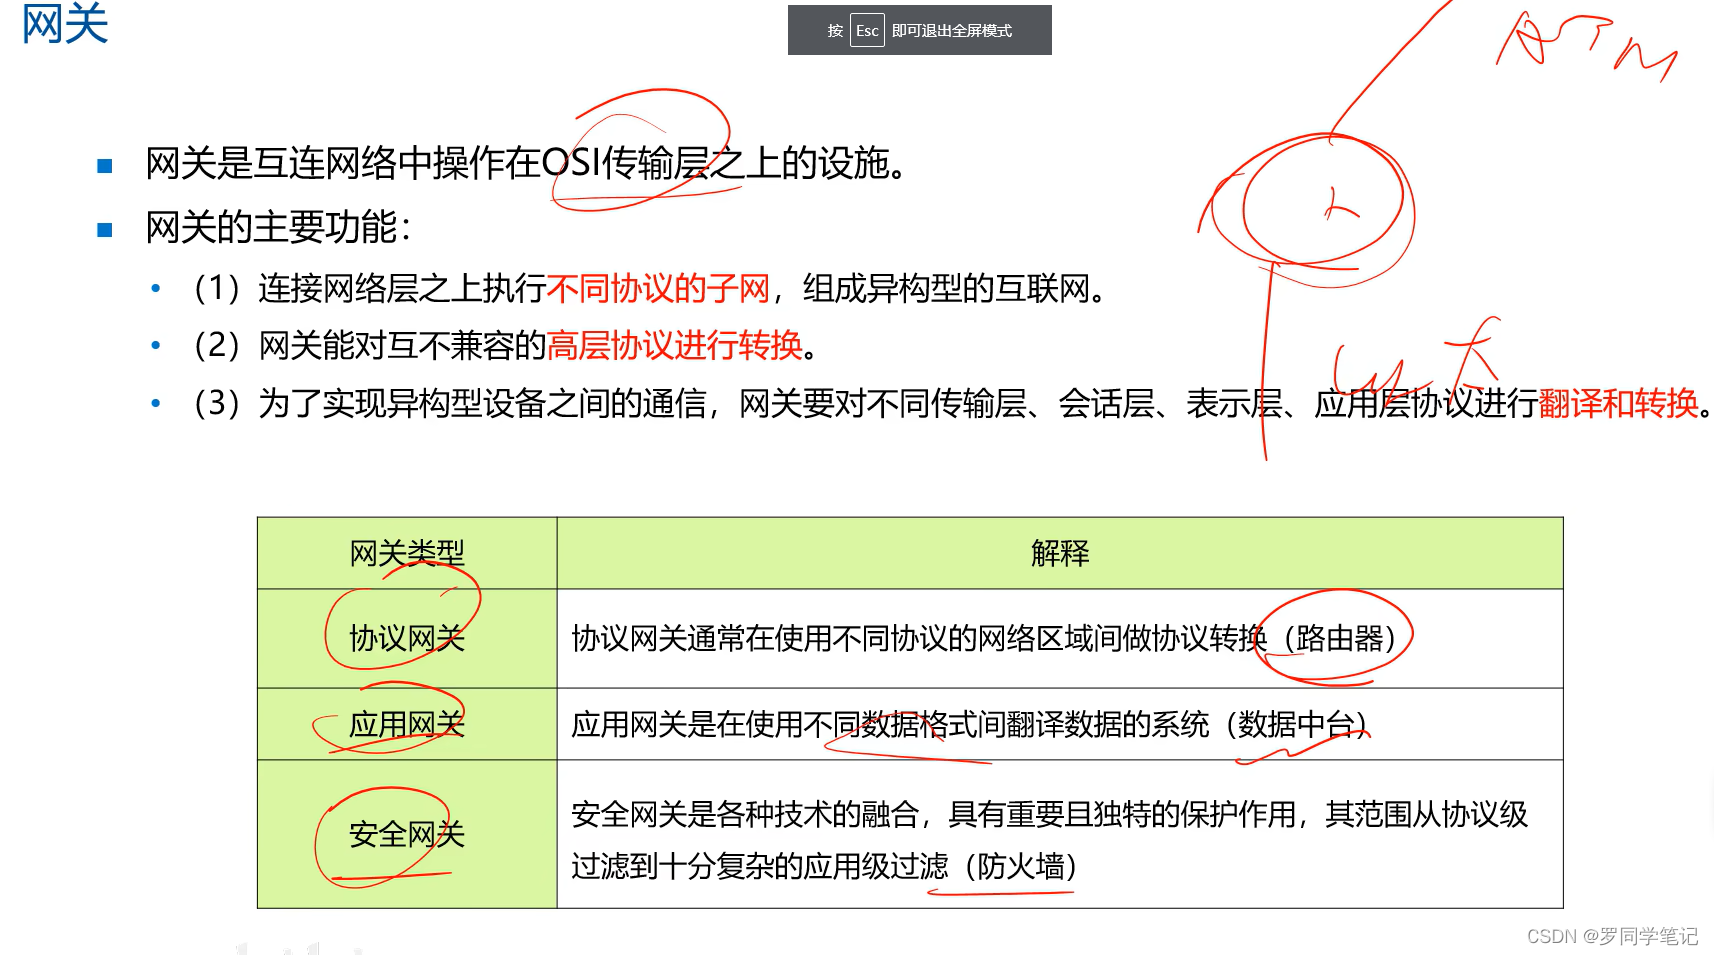Click the sentence 协议网关通常在使用不同协议的网络区域间做协议转换

click(919, 638)
